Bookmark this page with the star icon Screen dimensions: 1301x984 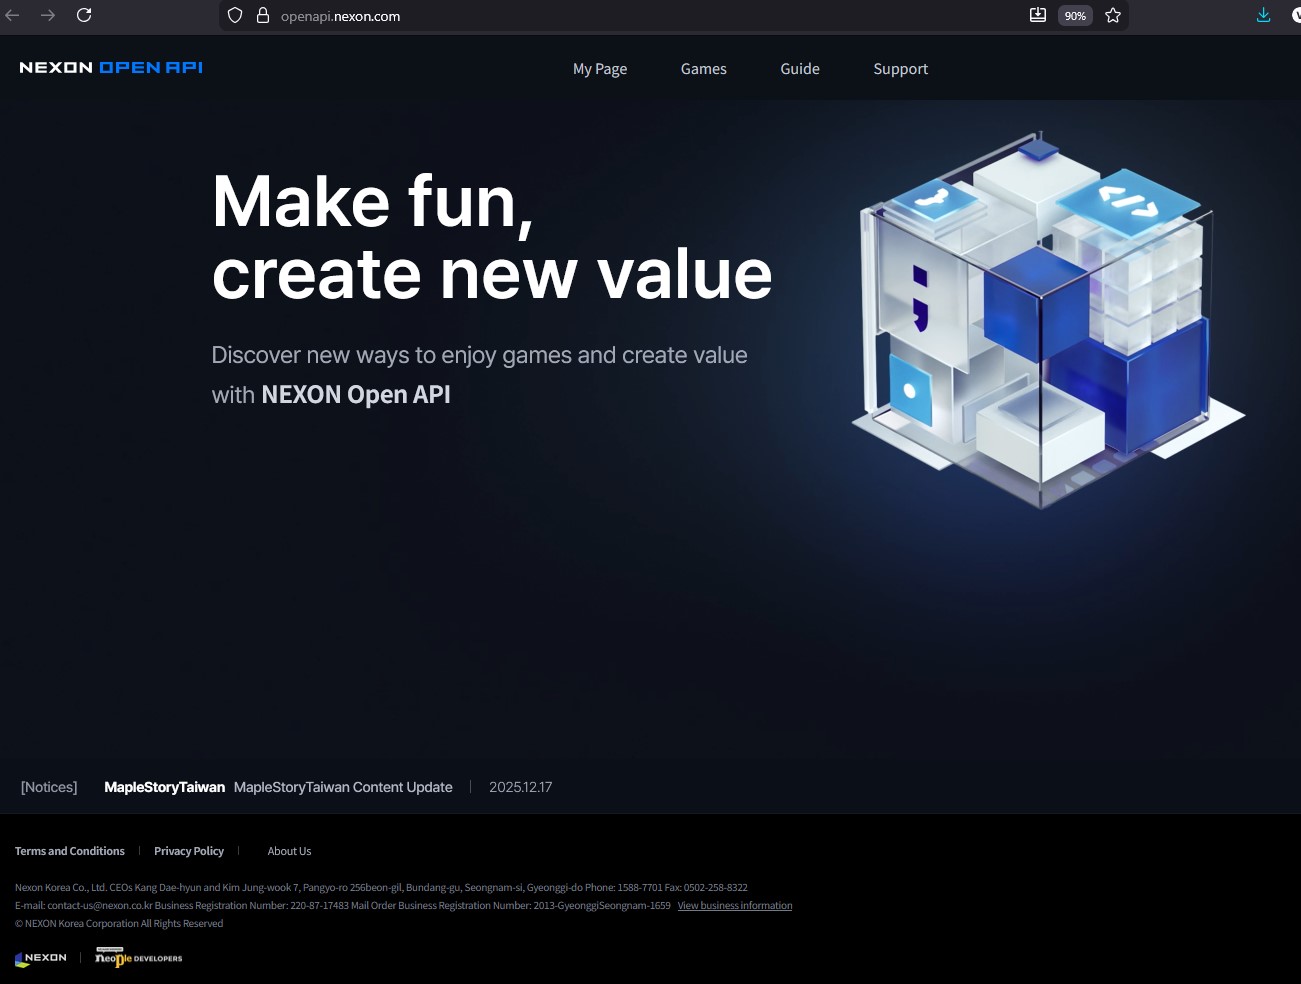pos(1113,15)
